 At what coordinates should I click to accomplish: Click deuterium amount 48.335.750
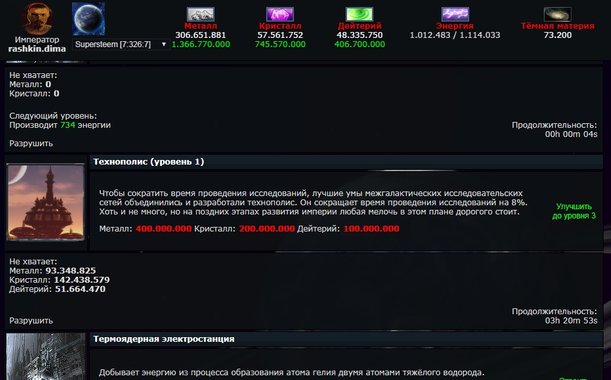(x=359, y=35)
